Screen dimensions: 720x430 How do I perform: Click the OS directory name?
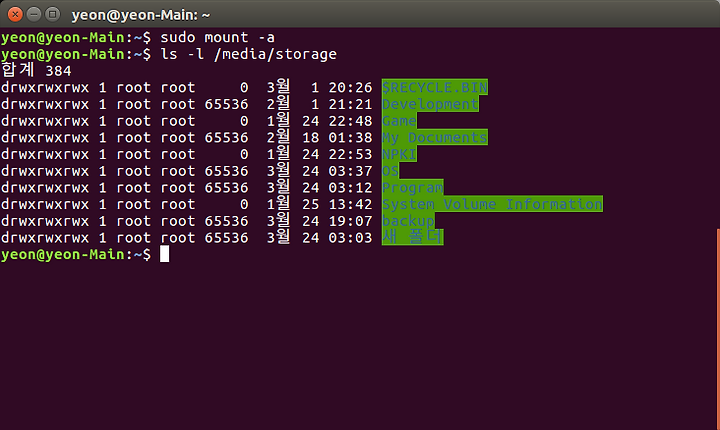390,171
